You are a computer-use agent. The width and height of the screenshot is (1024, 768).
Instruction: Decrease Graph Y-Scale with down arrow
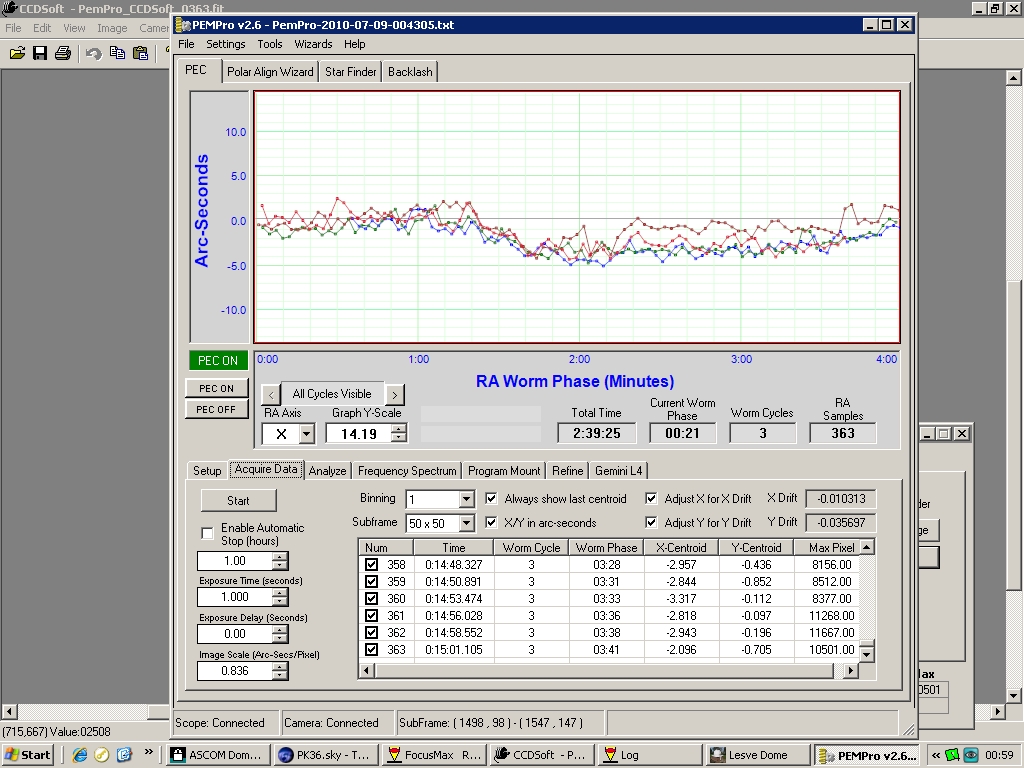pyautogui.click(x=399, y=438)
